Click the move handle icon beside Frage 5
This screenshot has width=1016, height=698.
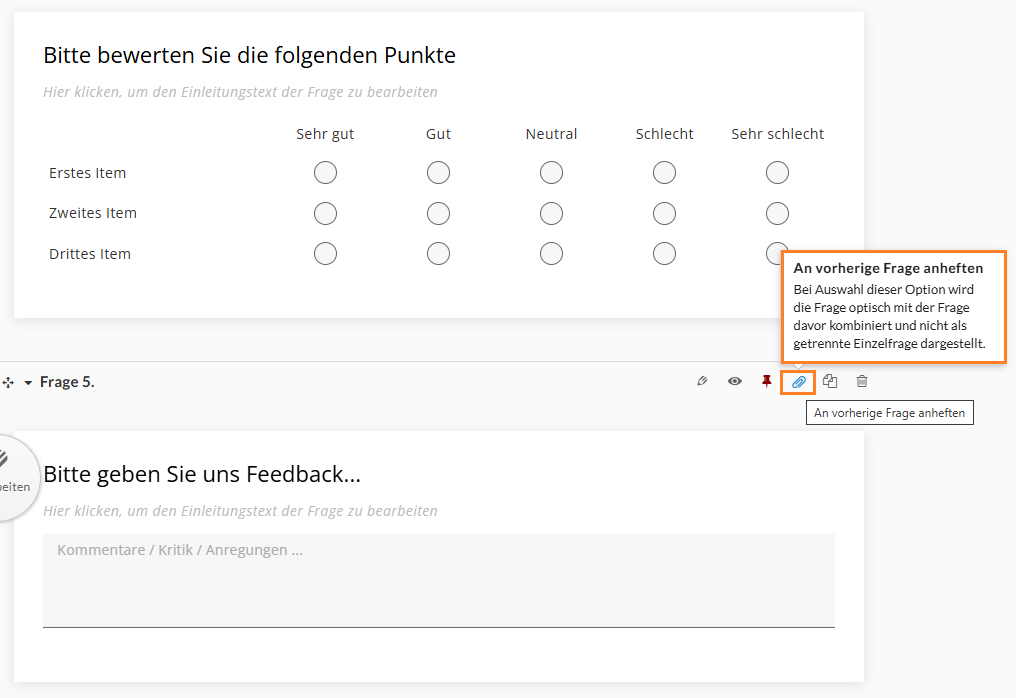(8, 382)
